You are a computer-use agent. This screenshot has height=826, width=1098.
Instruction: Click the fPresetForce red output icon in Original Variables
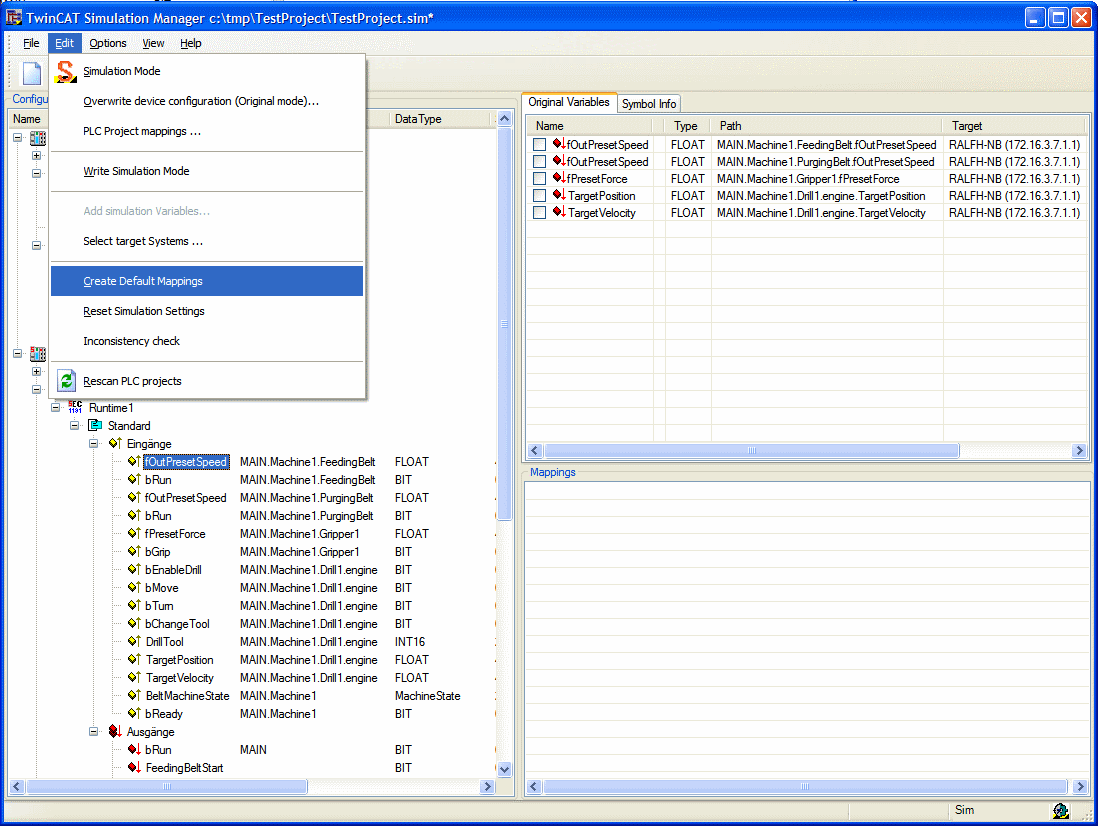click(559, 178)
